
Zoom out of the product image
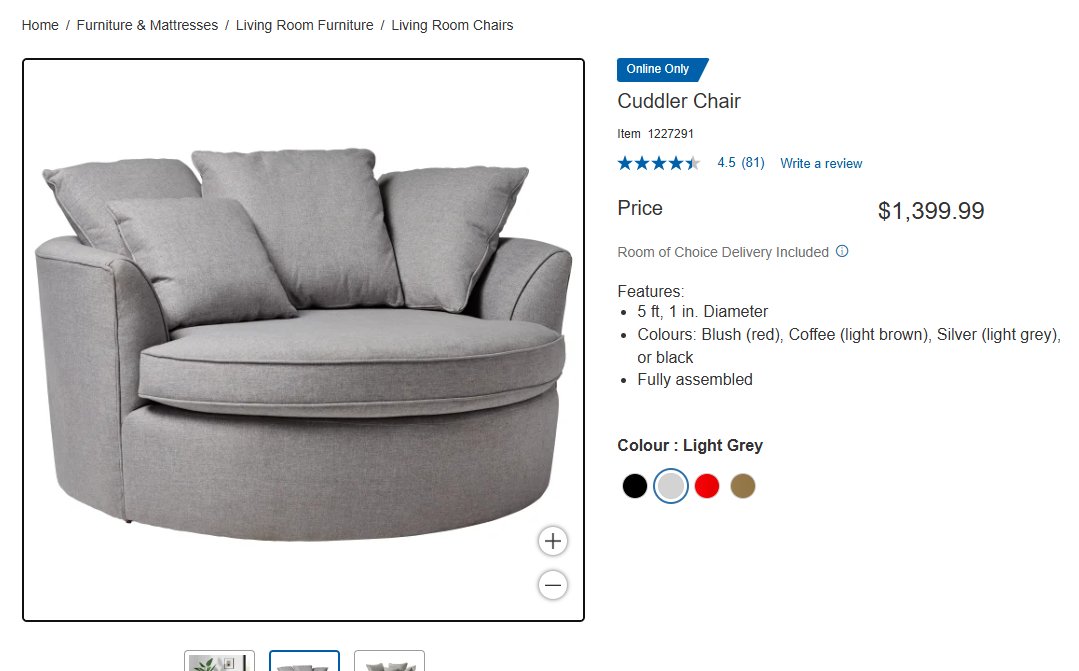[553, 586]
